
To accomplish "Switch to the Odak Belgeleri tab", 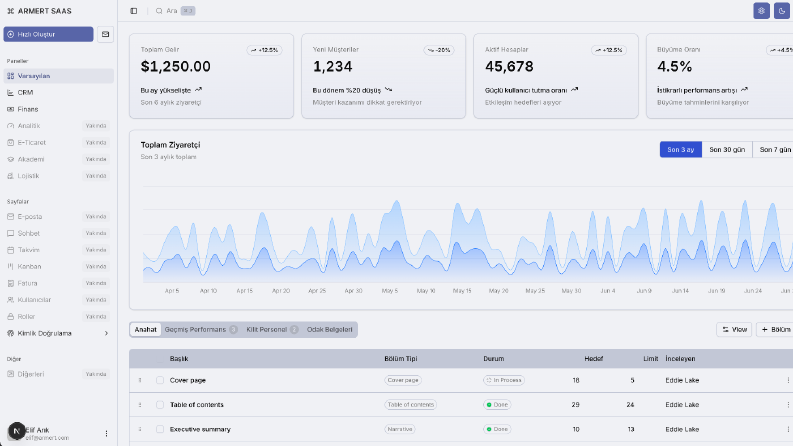I will point(330,330).
